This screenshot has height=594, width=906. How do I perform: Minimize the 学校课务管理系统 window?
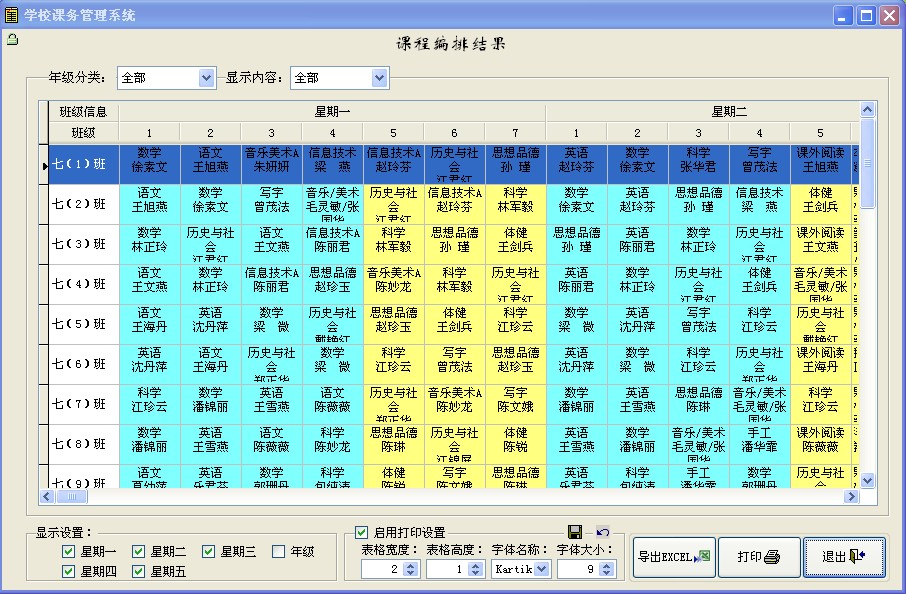pos(844,16)
